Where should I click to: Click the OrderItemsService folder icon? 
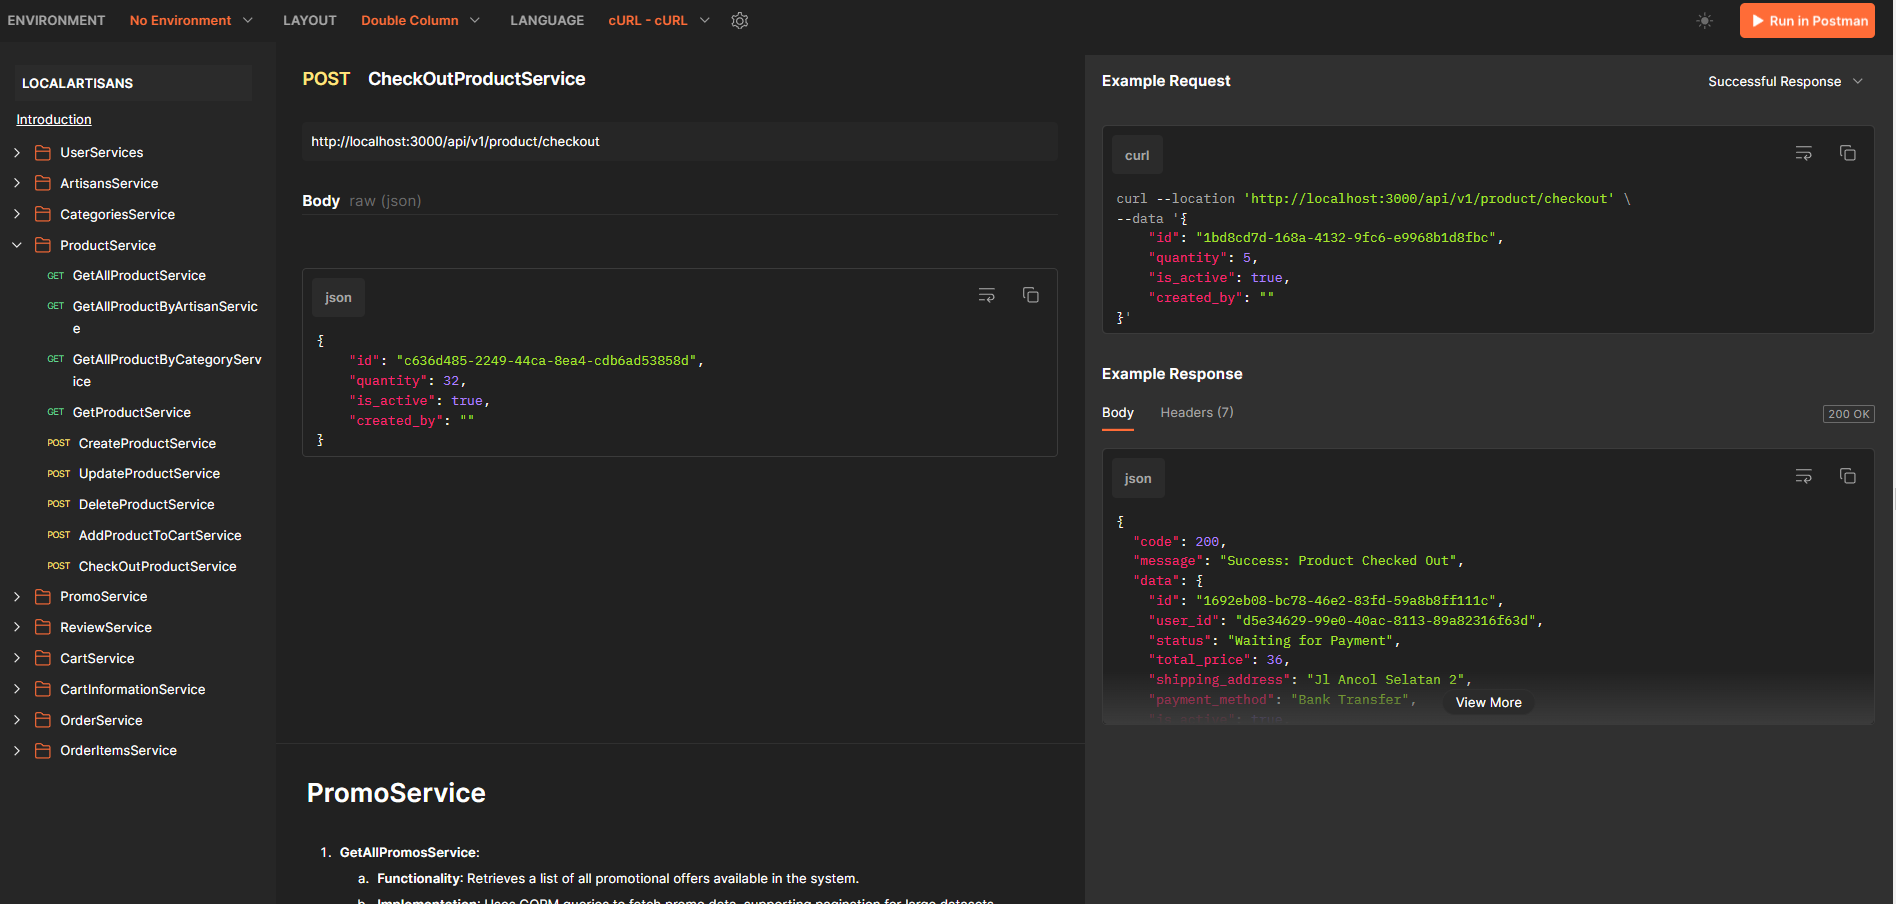click(43, 750)
